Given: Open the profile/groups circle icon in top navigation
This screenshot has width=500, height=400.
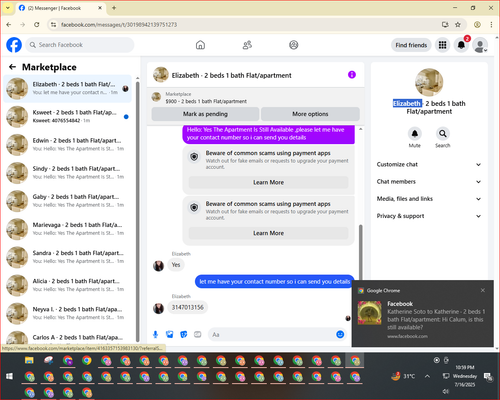Looking at the screenshot, I should click(x=294, y=45).
